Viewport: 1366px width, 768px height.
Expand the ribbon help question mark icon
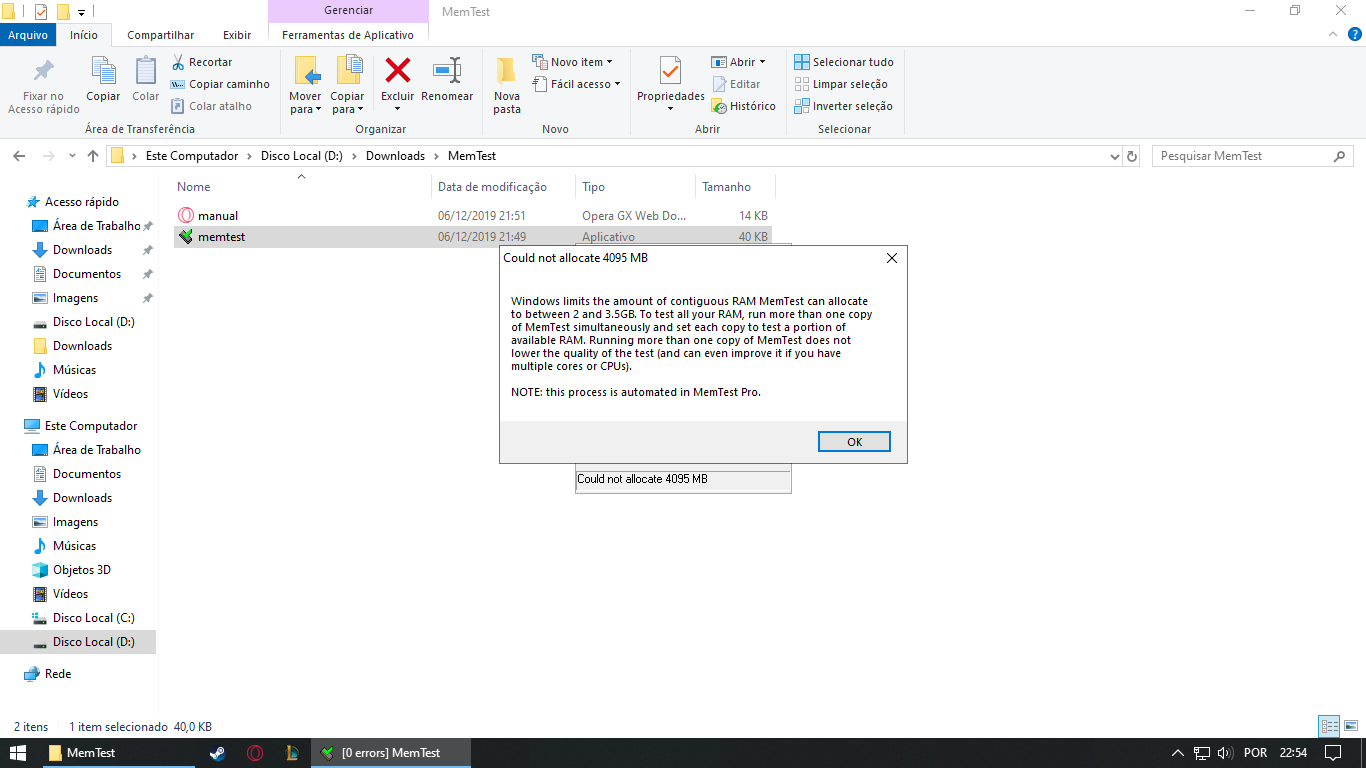coord(1354,34)
